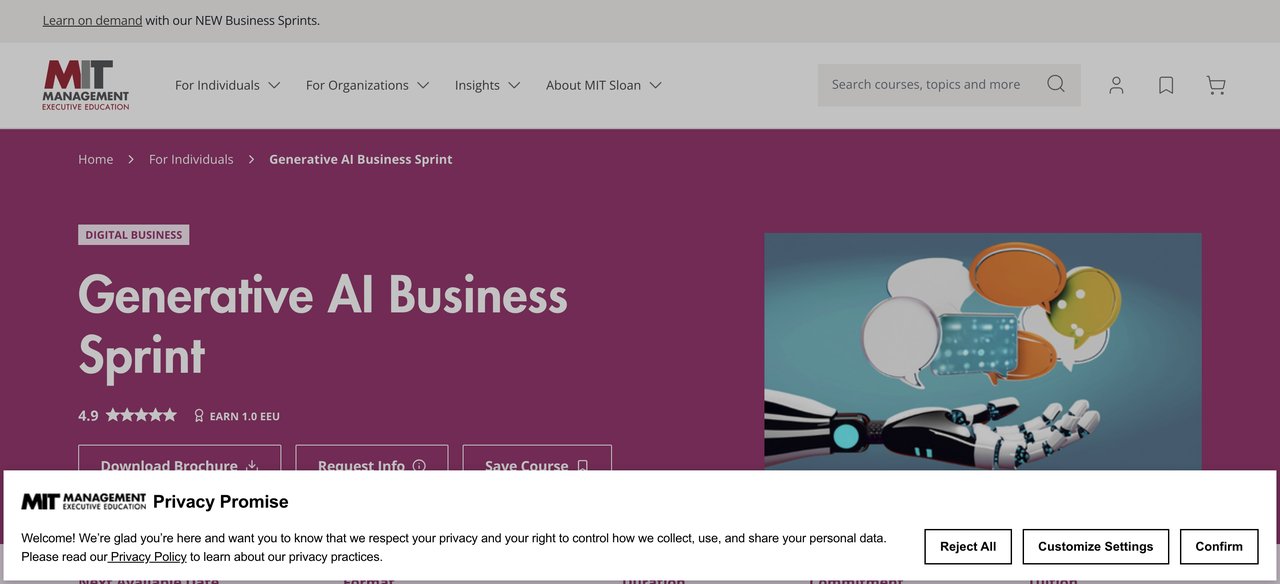1280x584 pixels.
Task: Expand the For Organizations menu
Action: coord(367,85)
